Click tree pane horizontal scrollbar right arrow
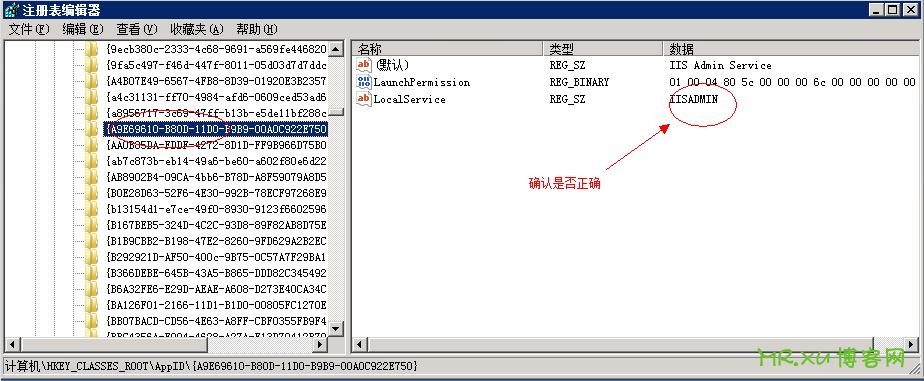 pyautogui.click(x=321, y=344)
